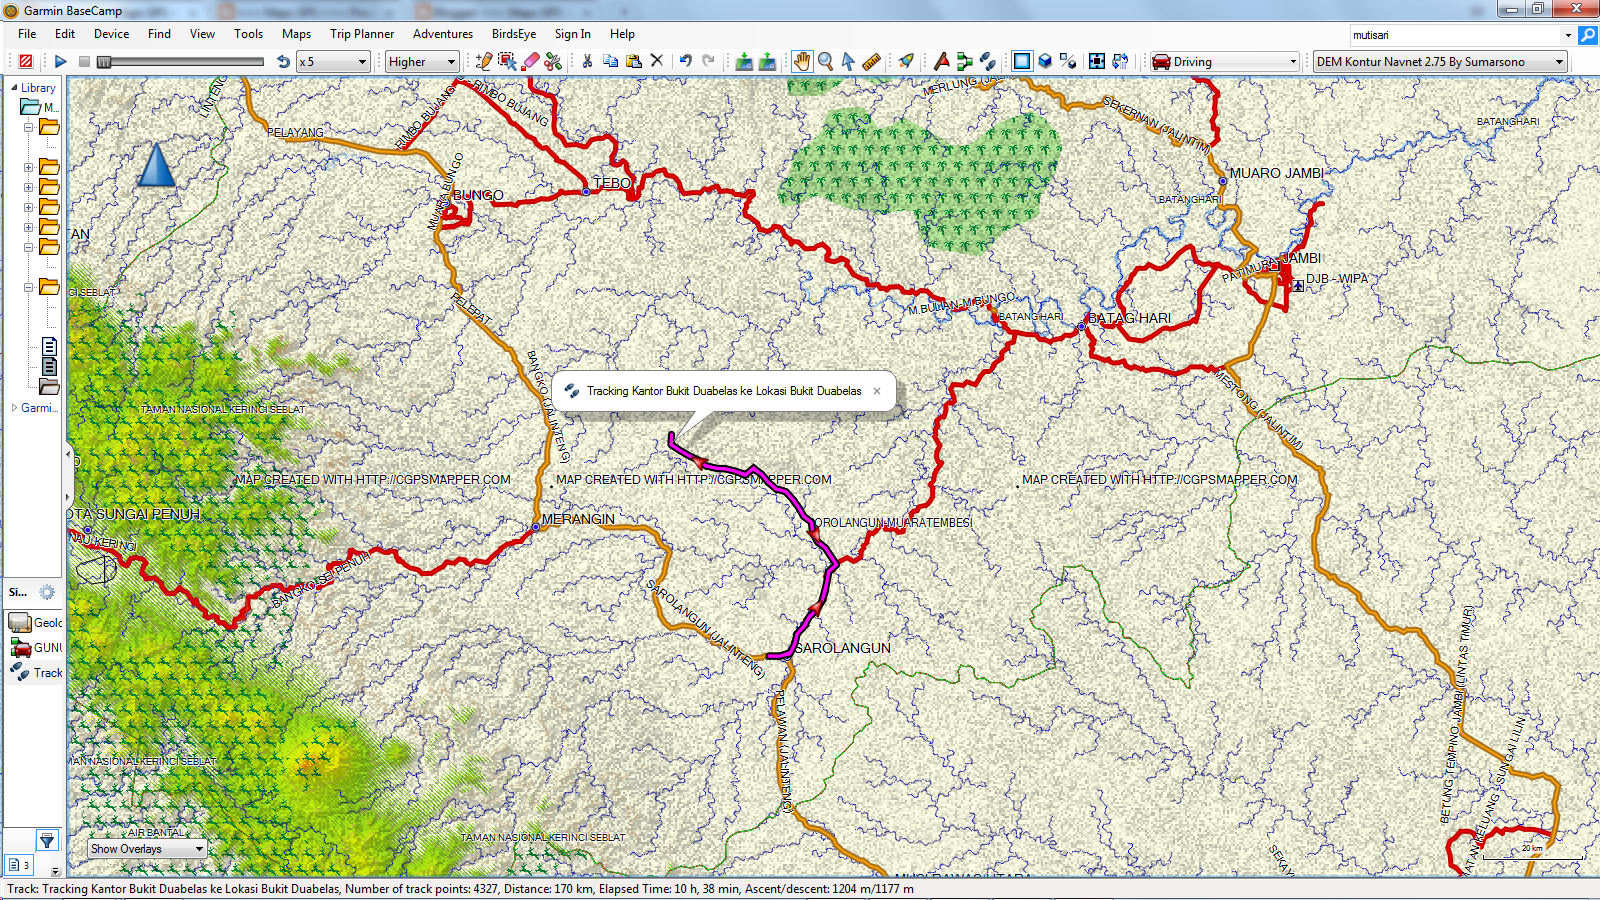Click the Cut icon

point(587,61)
